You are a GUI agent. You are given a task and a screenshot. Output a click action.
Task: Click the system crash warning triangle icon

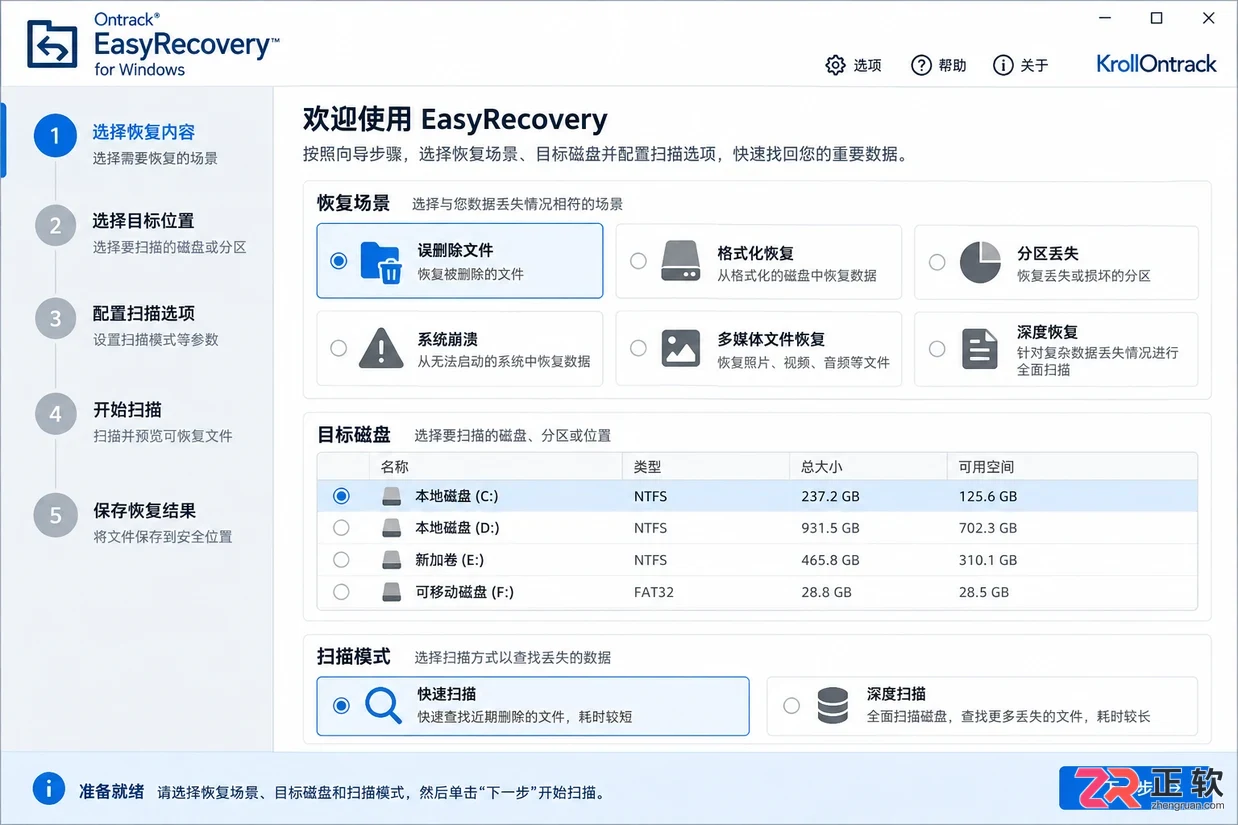tap(381, 348)
